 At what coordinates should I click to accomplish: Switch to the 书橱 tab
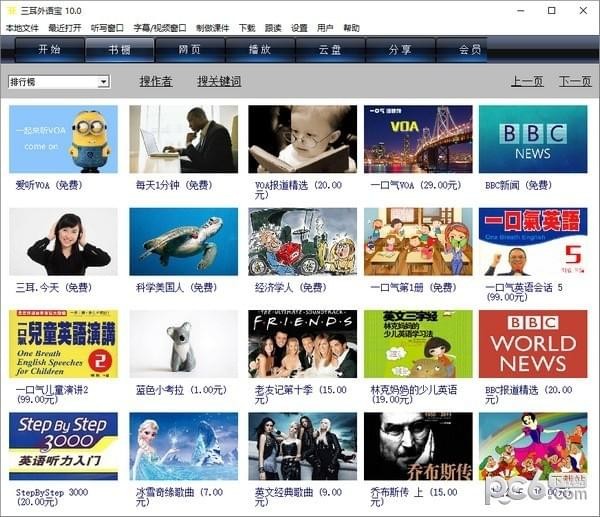coord(120,50)
